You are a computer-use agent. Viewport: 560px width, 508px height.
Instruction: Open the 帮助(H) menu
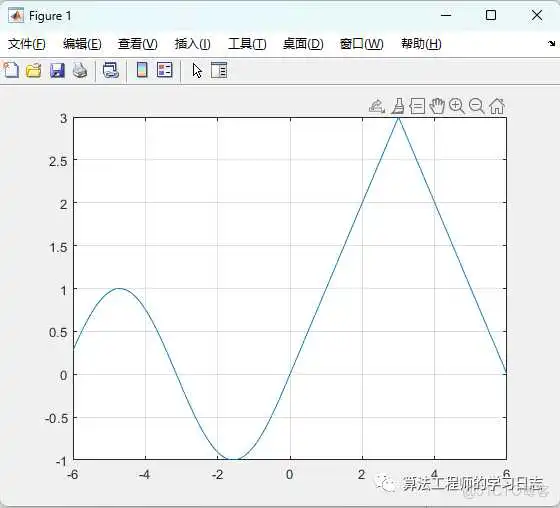tap(421, 44)
